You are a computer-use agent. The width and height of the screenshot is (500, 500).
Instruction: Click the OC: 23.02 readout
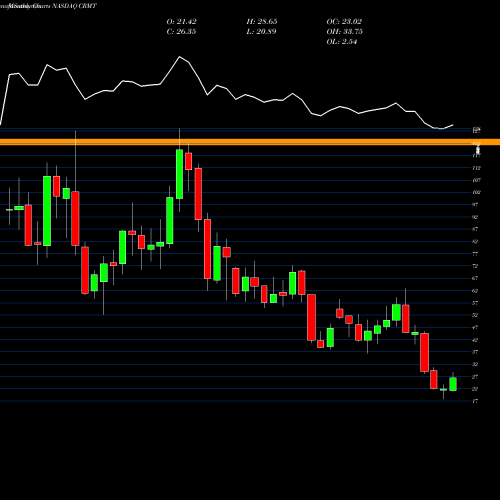(344, 22)
